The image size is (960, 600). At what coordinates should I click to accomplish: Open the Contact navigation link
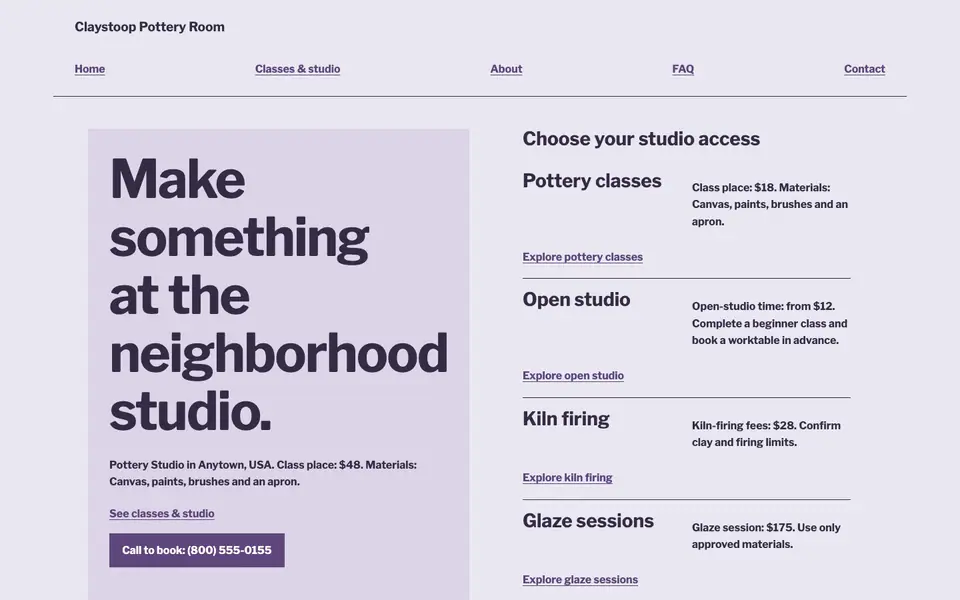[x=864, y=69]
